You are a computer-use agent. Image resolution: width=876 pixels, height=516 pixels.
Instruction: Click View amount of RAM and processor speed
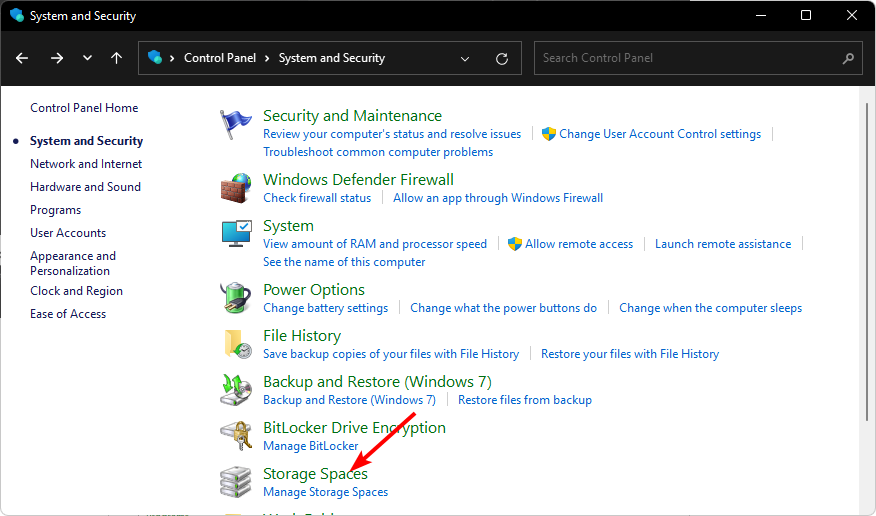tap(375, 244)
